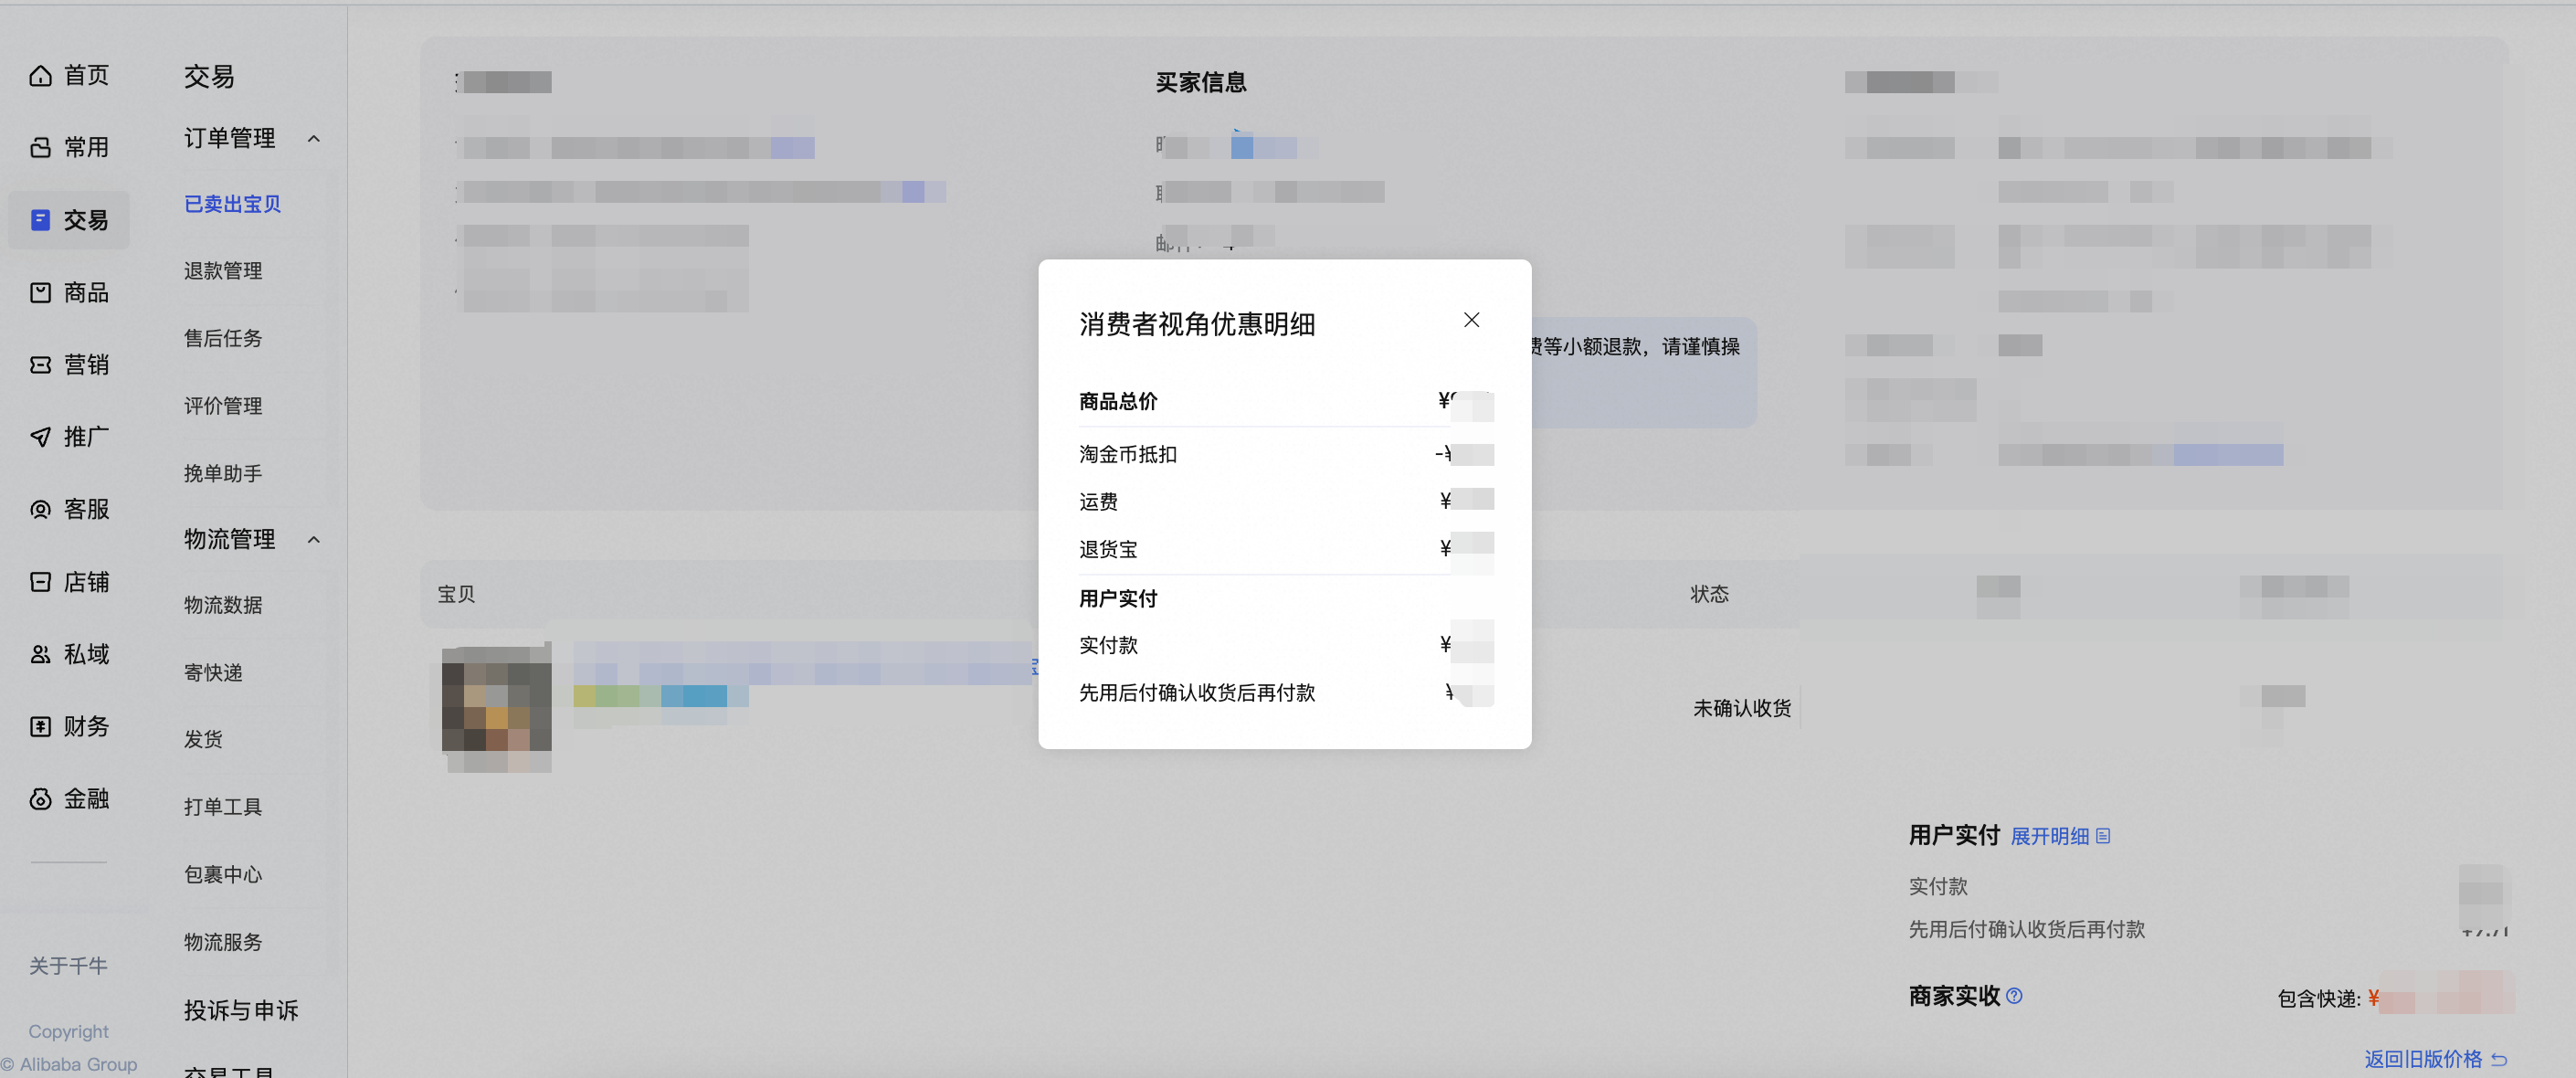Viewport: 2576px width, 1078px height.
Task: Click the 常用 sidebar icon
Action: [40, 147]
